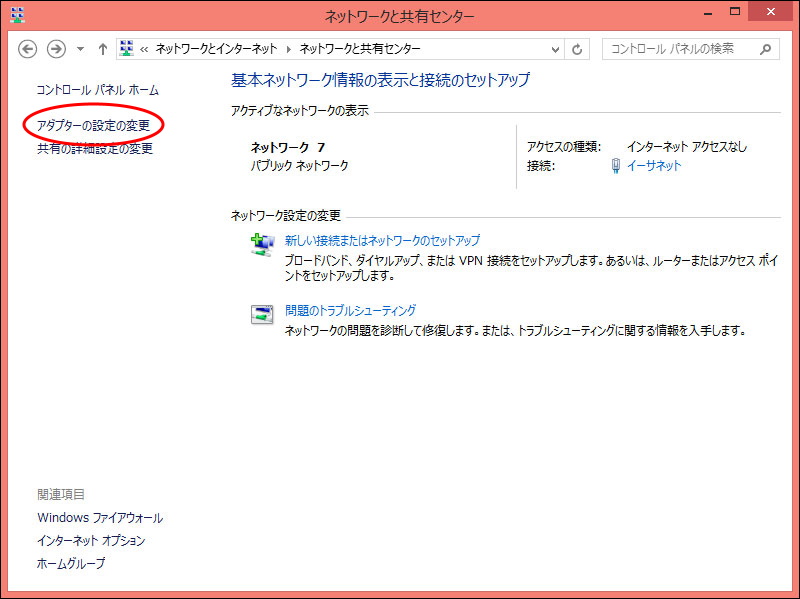Click インターネット アクセスなし status text
The width and height of the screenshot is (800, 599).
click(x=687, y=147)
